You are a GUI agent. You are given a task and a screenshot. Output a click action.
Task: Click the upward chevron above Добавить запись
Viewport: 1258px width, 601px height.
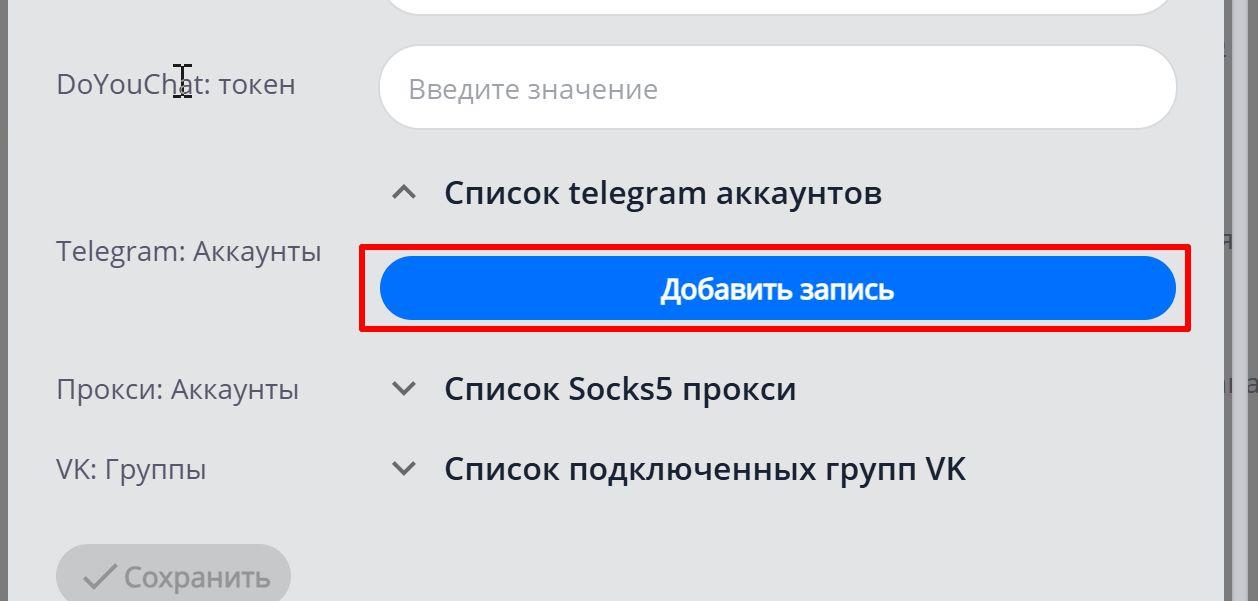tap(404, 191)
